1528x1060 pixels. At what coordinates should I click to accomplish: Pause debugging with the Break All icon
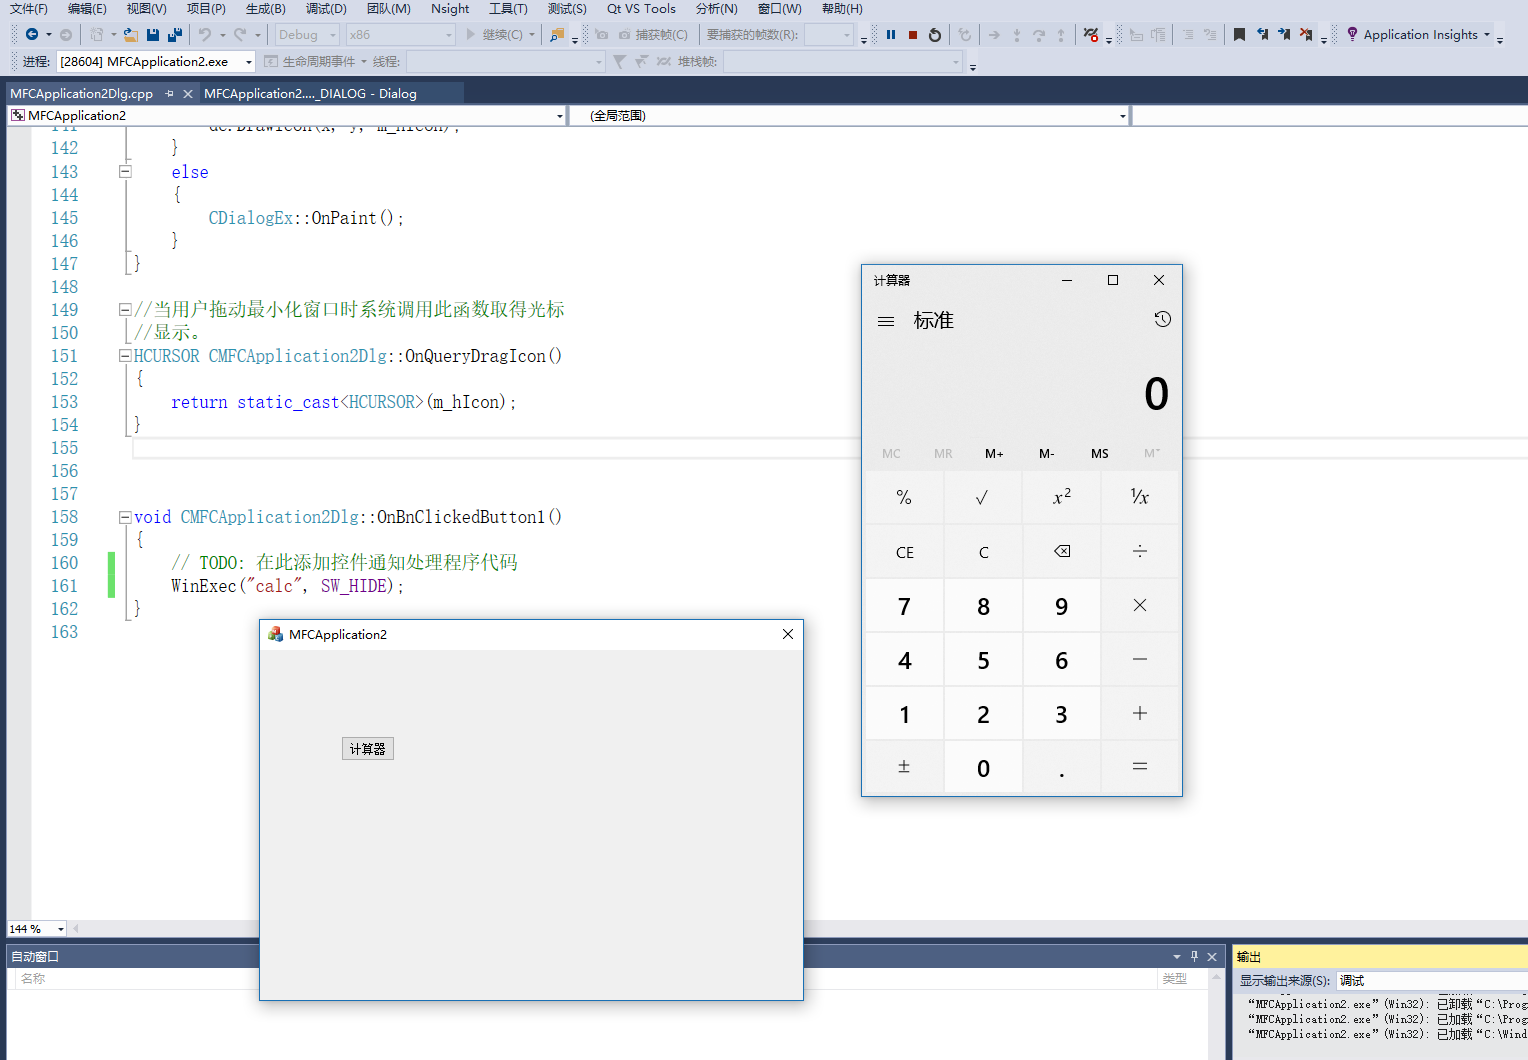(891, 34)
